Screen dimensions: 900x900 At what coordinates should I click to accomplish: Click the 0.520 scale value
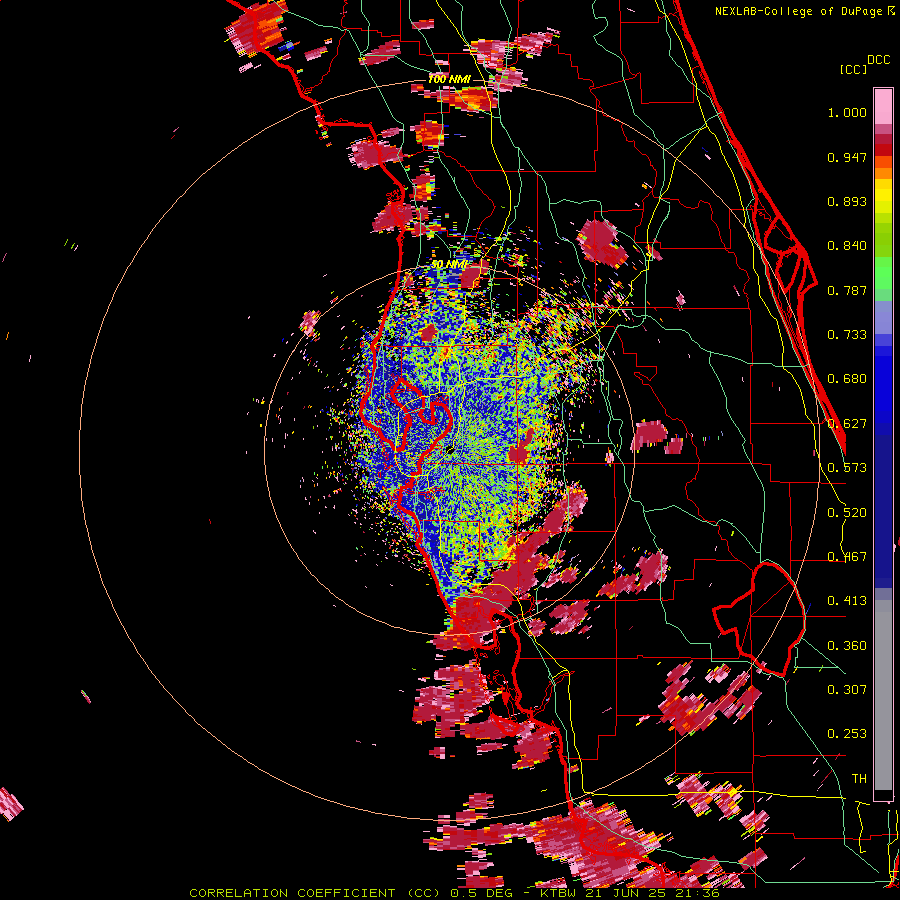847,513
